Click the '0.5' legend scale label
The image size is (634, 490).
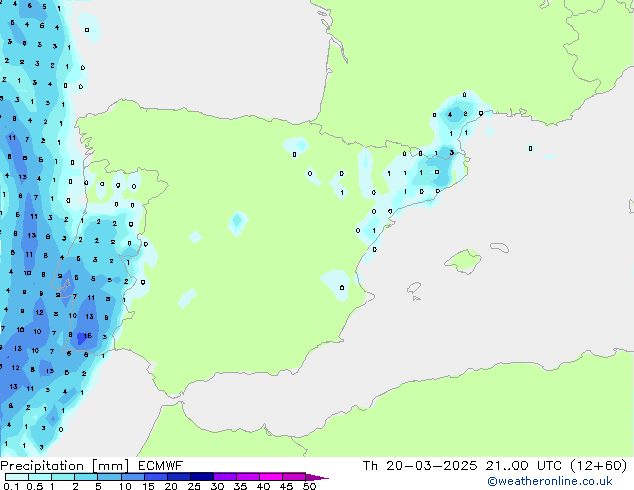click(34, 486)
